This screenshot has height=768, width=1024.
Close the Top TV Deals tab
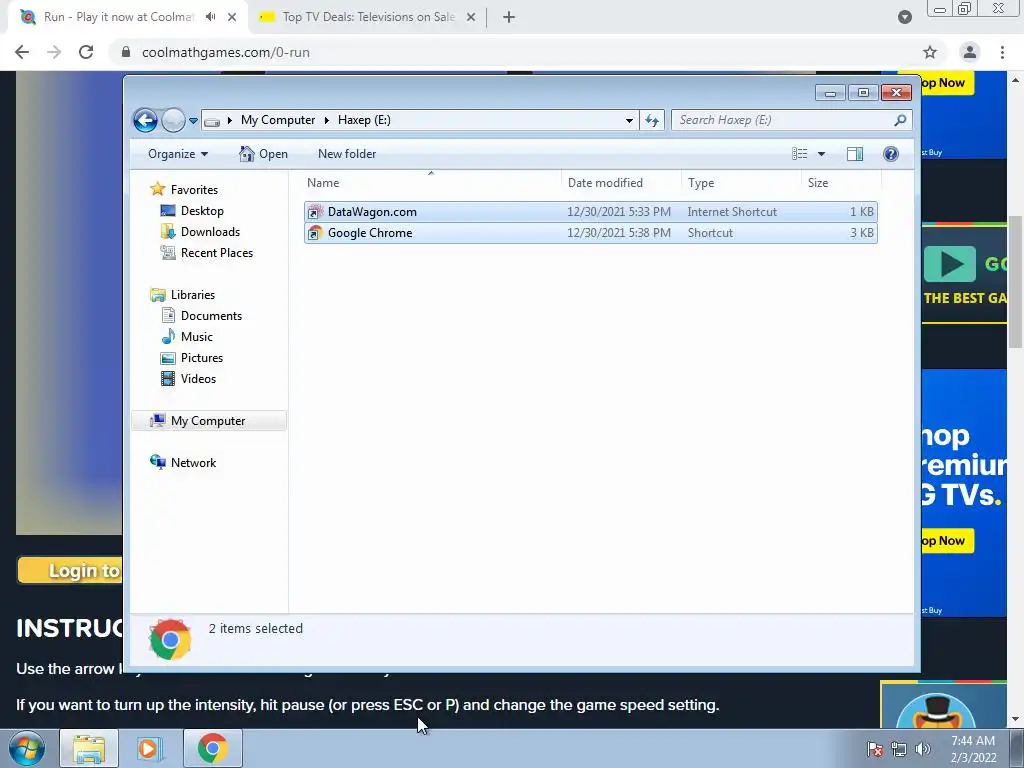(x=471, y=17)
